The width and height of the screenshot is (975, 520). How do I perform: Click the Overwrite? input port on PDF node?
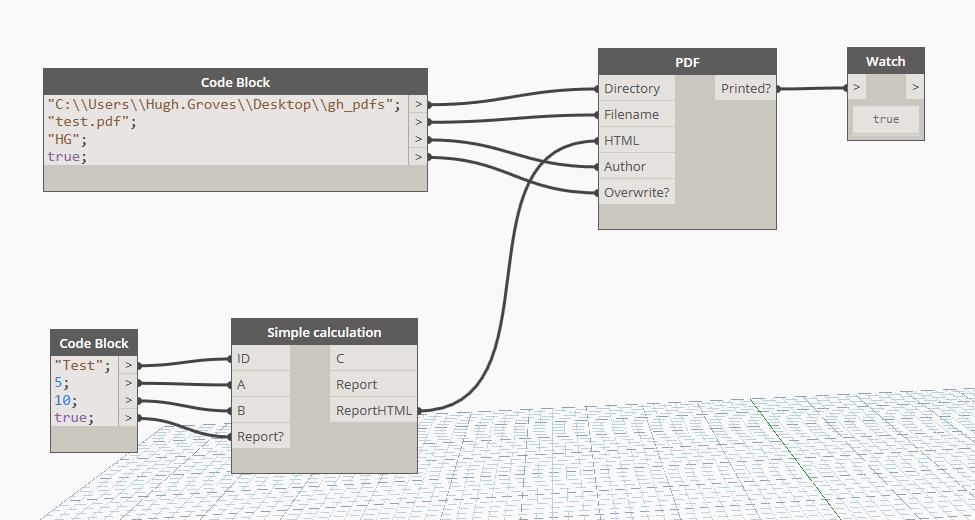click(637, 193)
